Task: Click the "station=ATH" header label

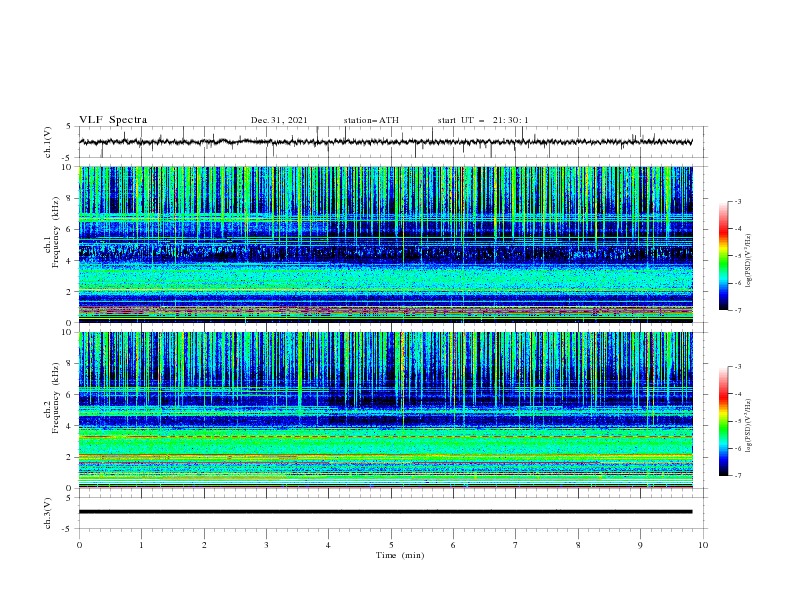Action: click(x=371, y=120)
